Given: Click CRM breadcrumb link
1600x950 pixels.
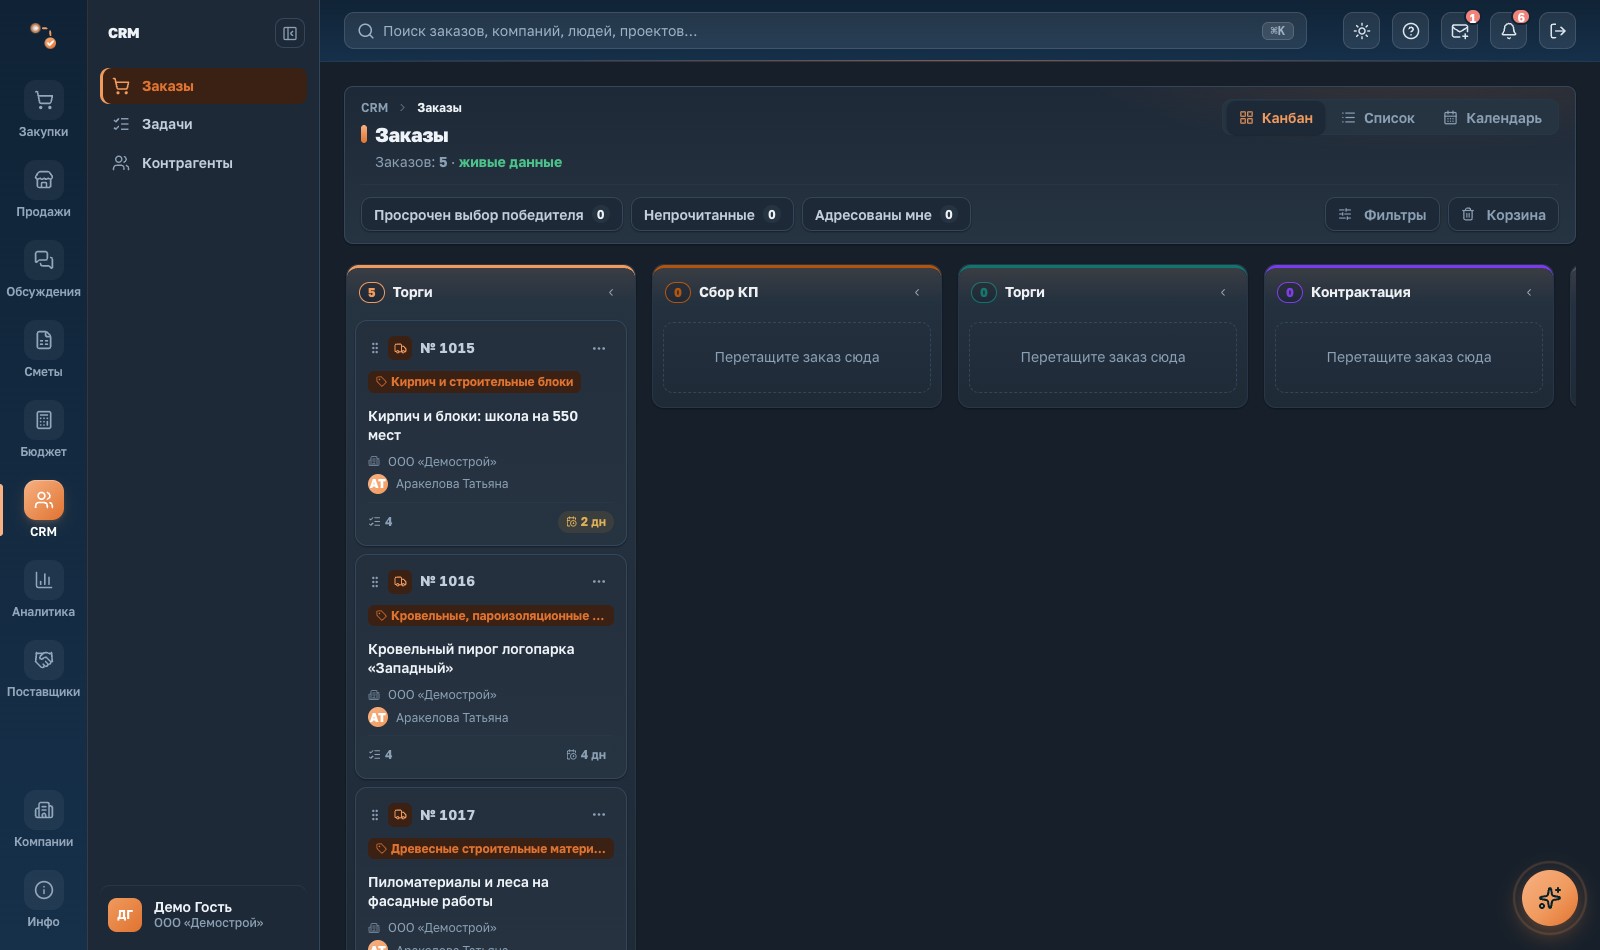Looking at the screenshot, I should [374, 108].
